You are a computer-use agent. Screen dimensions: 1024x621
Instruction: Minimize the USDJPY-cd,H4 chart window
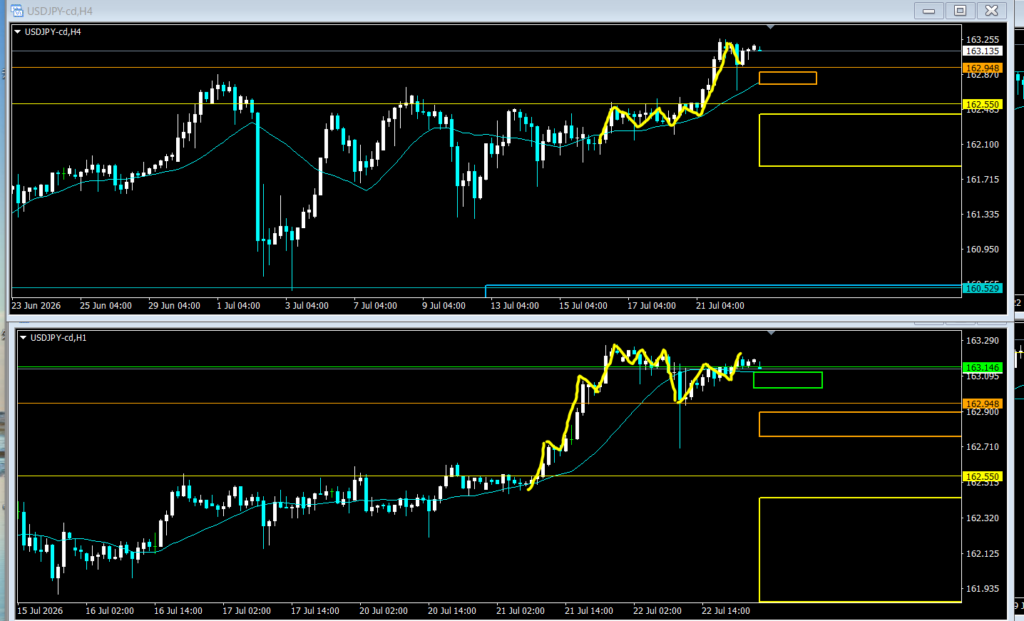click(929, 10)
